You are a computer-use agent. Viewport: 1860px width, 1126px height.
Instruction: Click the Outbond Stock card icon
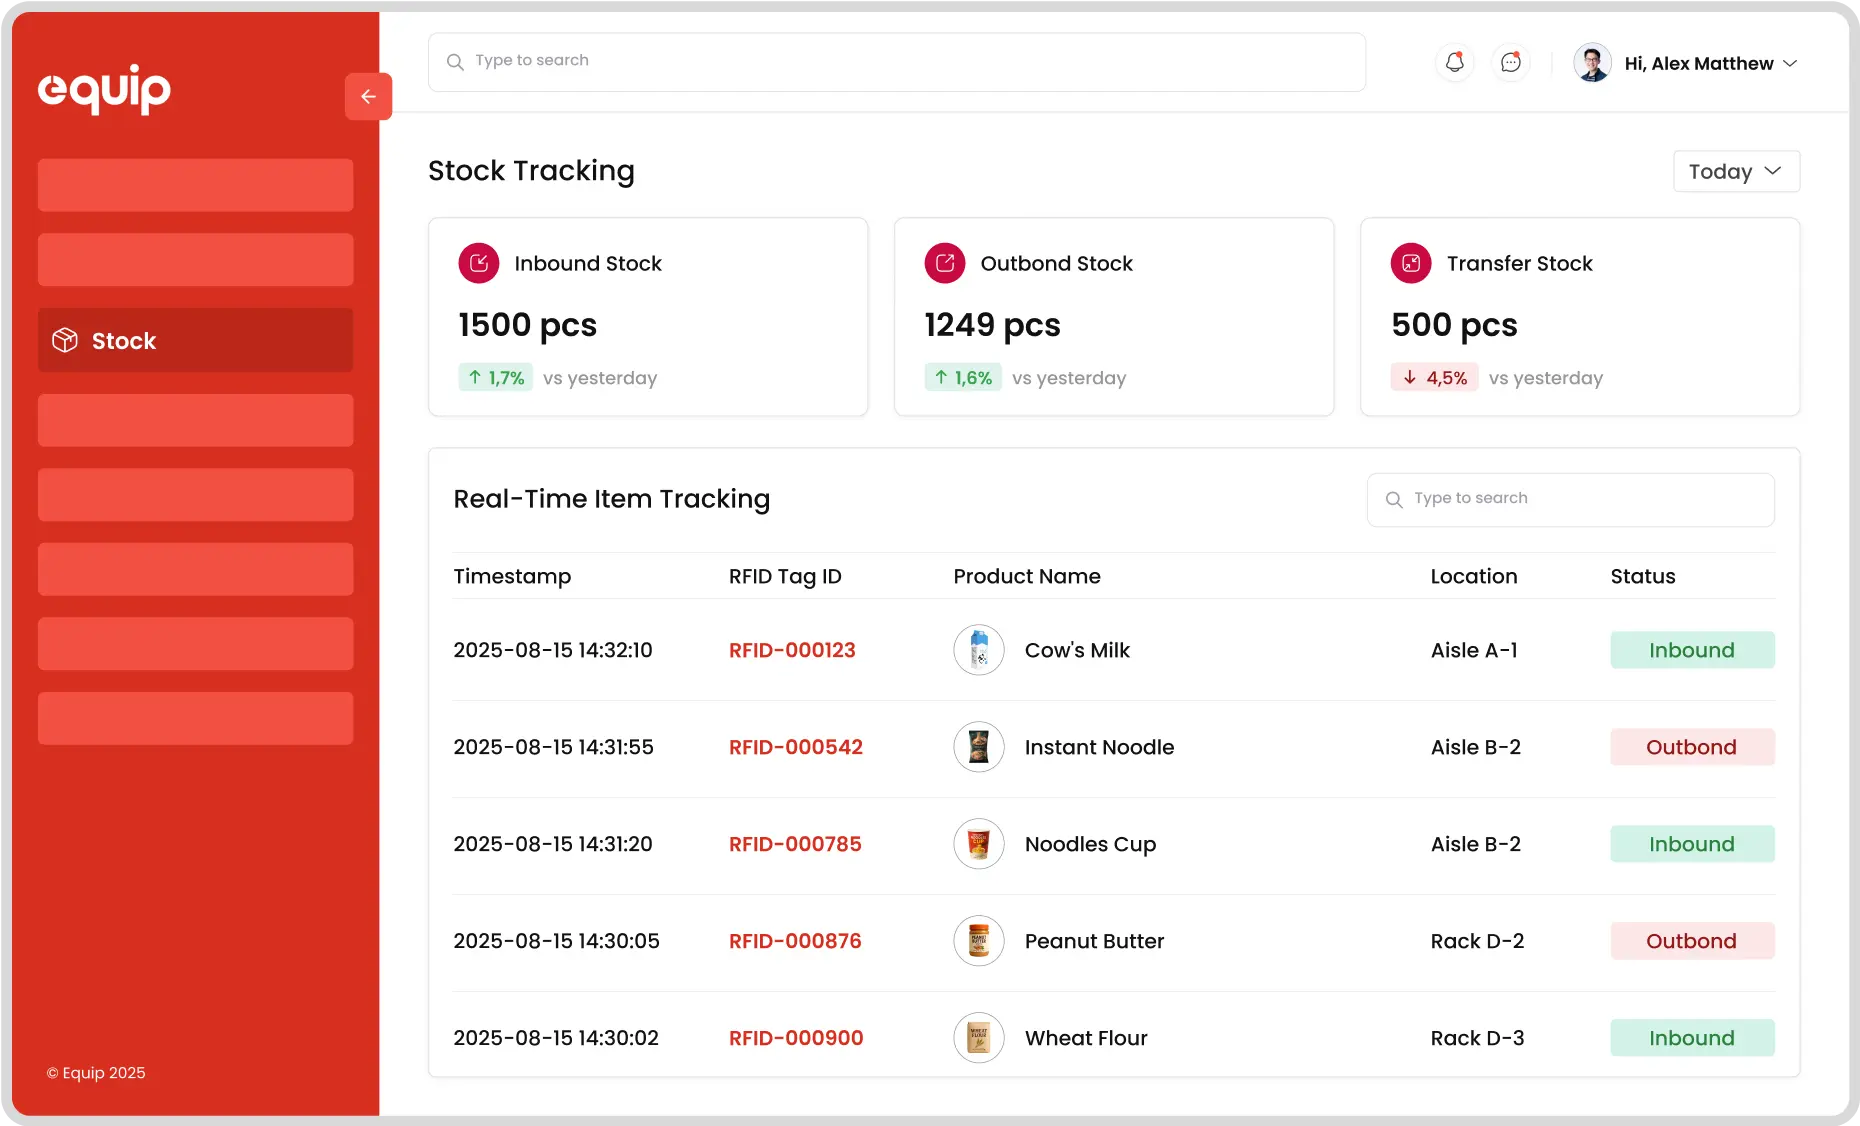tap(945, 263)
